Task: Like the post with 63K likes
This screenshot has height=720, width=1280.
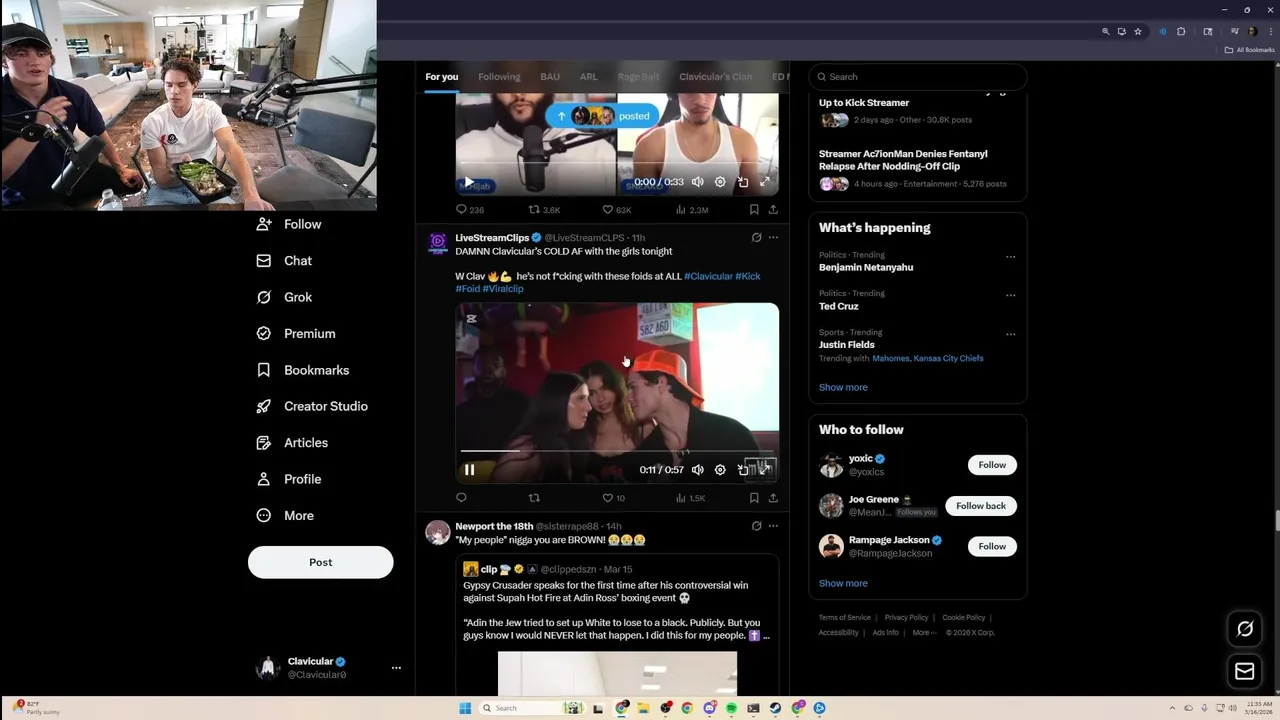Action: [616, 210]
